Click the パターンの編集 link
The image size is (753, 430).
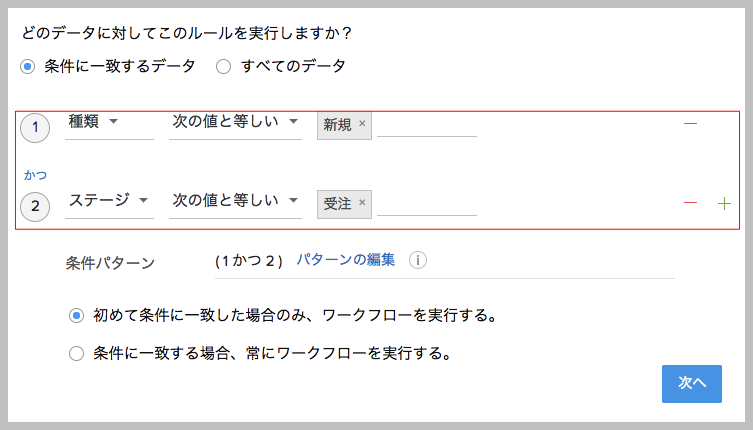(x=345, y=260)
